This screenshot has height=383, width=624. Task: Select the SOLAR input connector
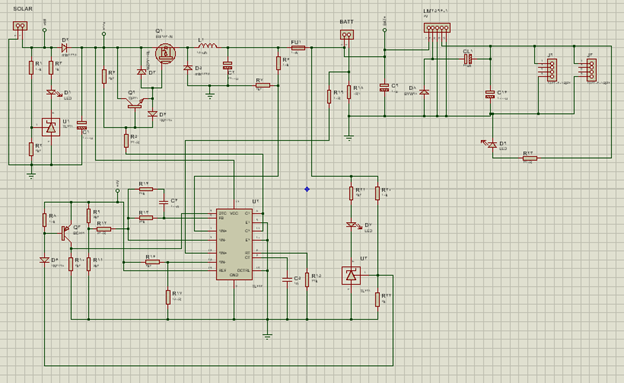[x=20, y=26]
